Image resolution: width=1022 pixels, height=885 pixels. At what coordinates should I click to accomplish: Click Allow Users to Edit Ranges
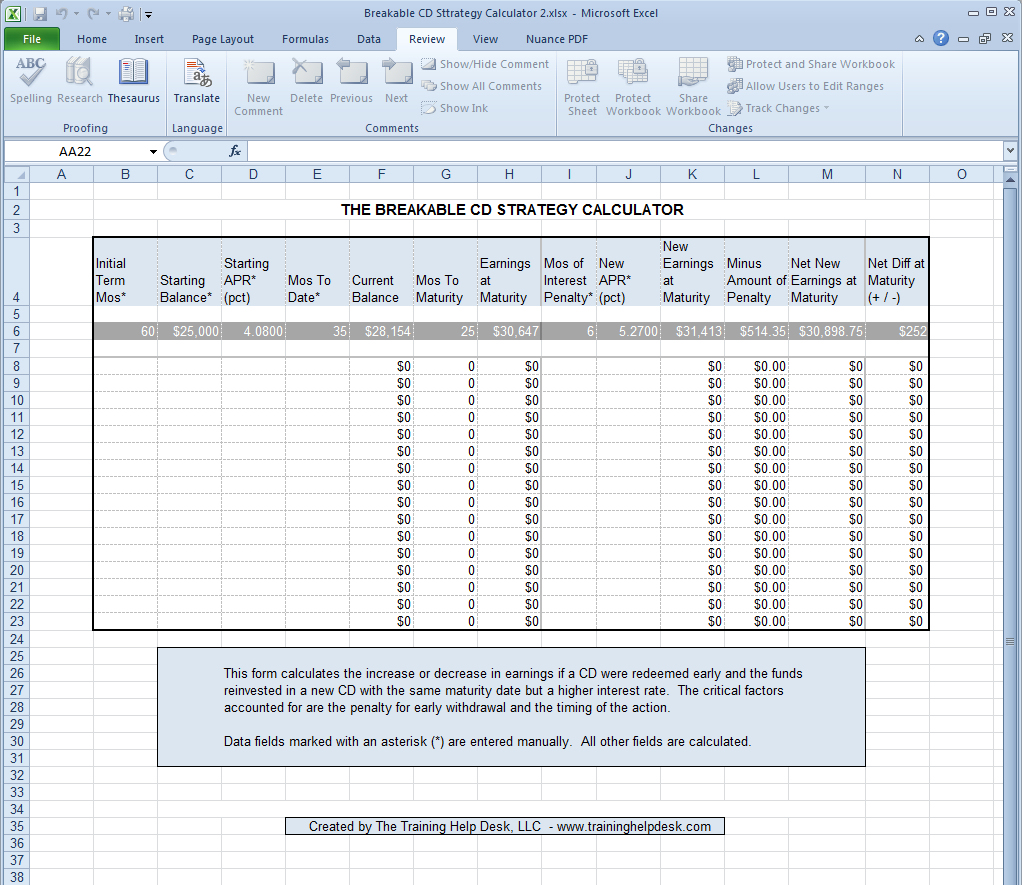[806, 86]
